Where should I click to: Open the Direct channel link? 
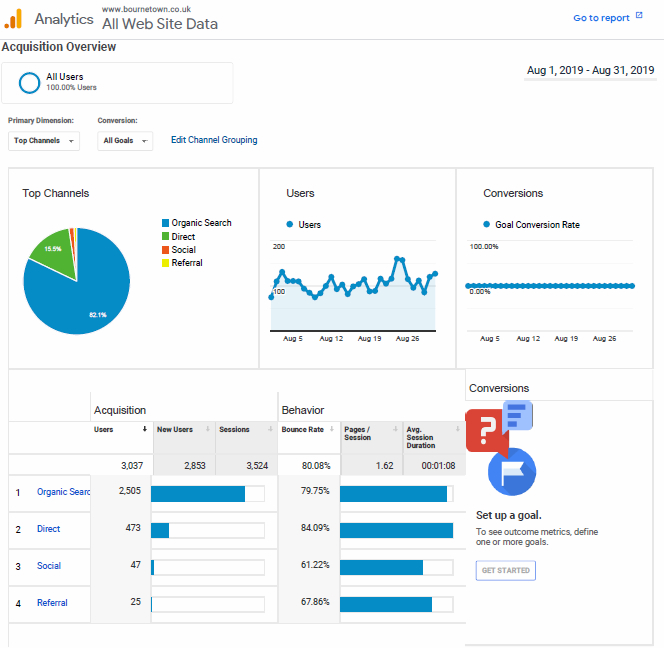pos(48,529)
